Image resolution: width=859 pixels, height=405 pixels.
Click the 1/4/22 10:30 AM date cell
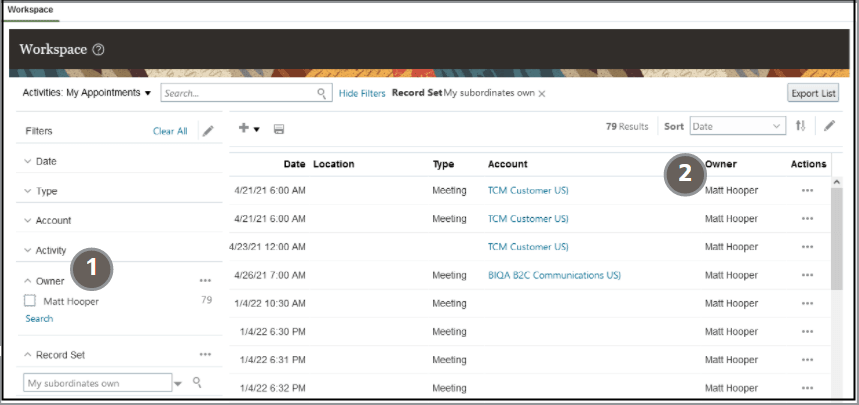270,303
